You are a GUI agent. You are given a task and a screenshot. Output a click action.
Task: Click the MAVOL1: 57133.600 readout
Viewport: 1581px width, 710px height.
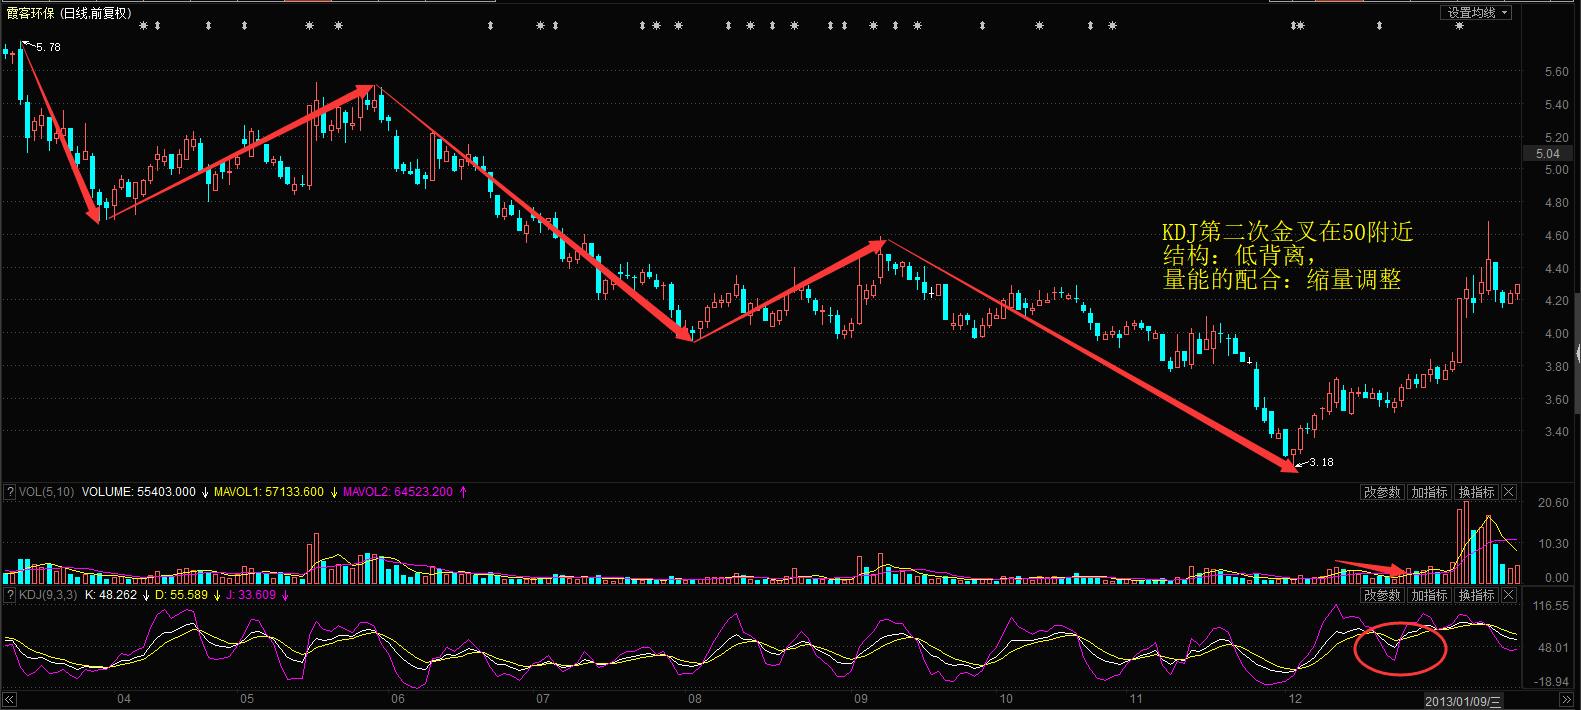(270, 492)
